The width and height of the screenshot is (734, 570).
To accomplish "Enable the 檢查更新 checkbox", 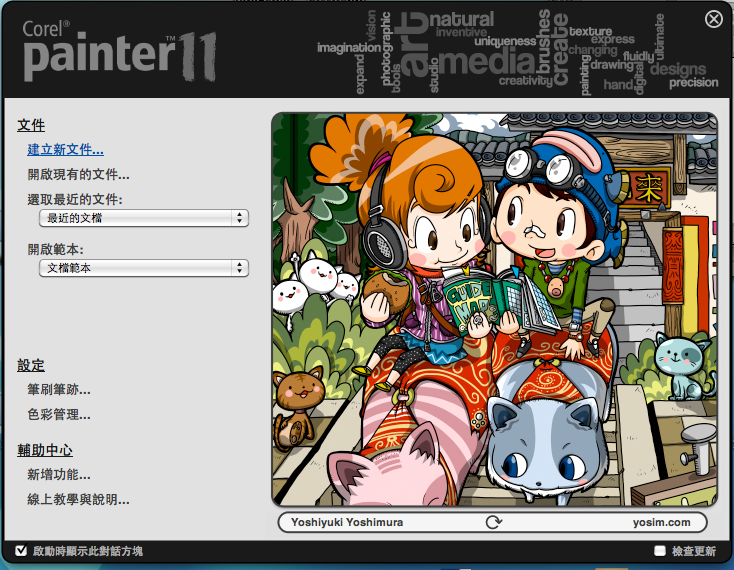I will point(660,551).
